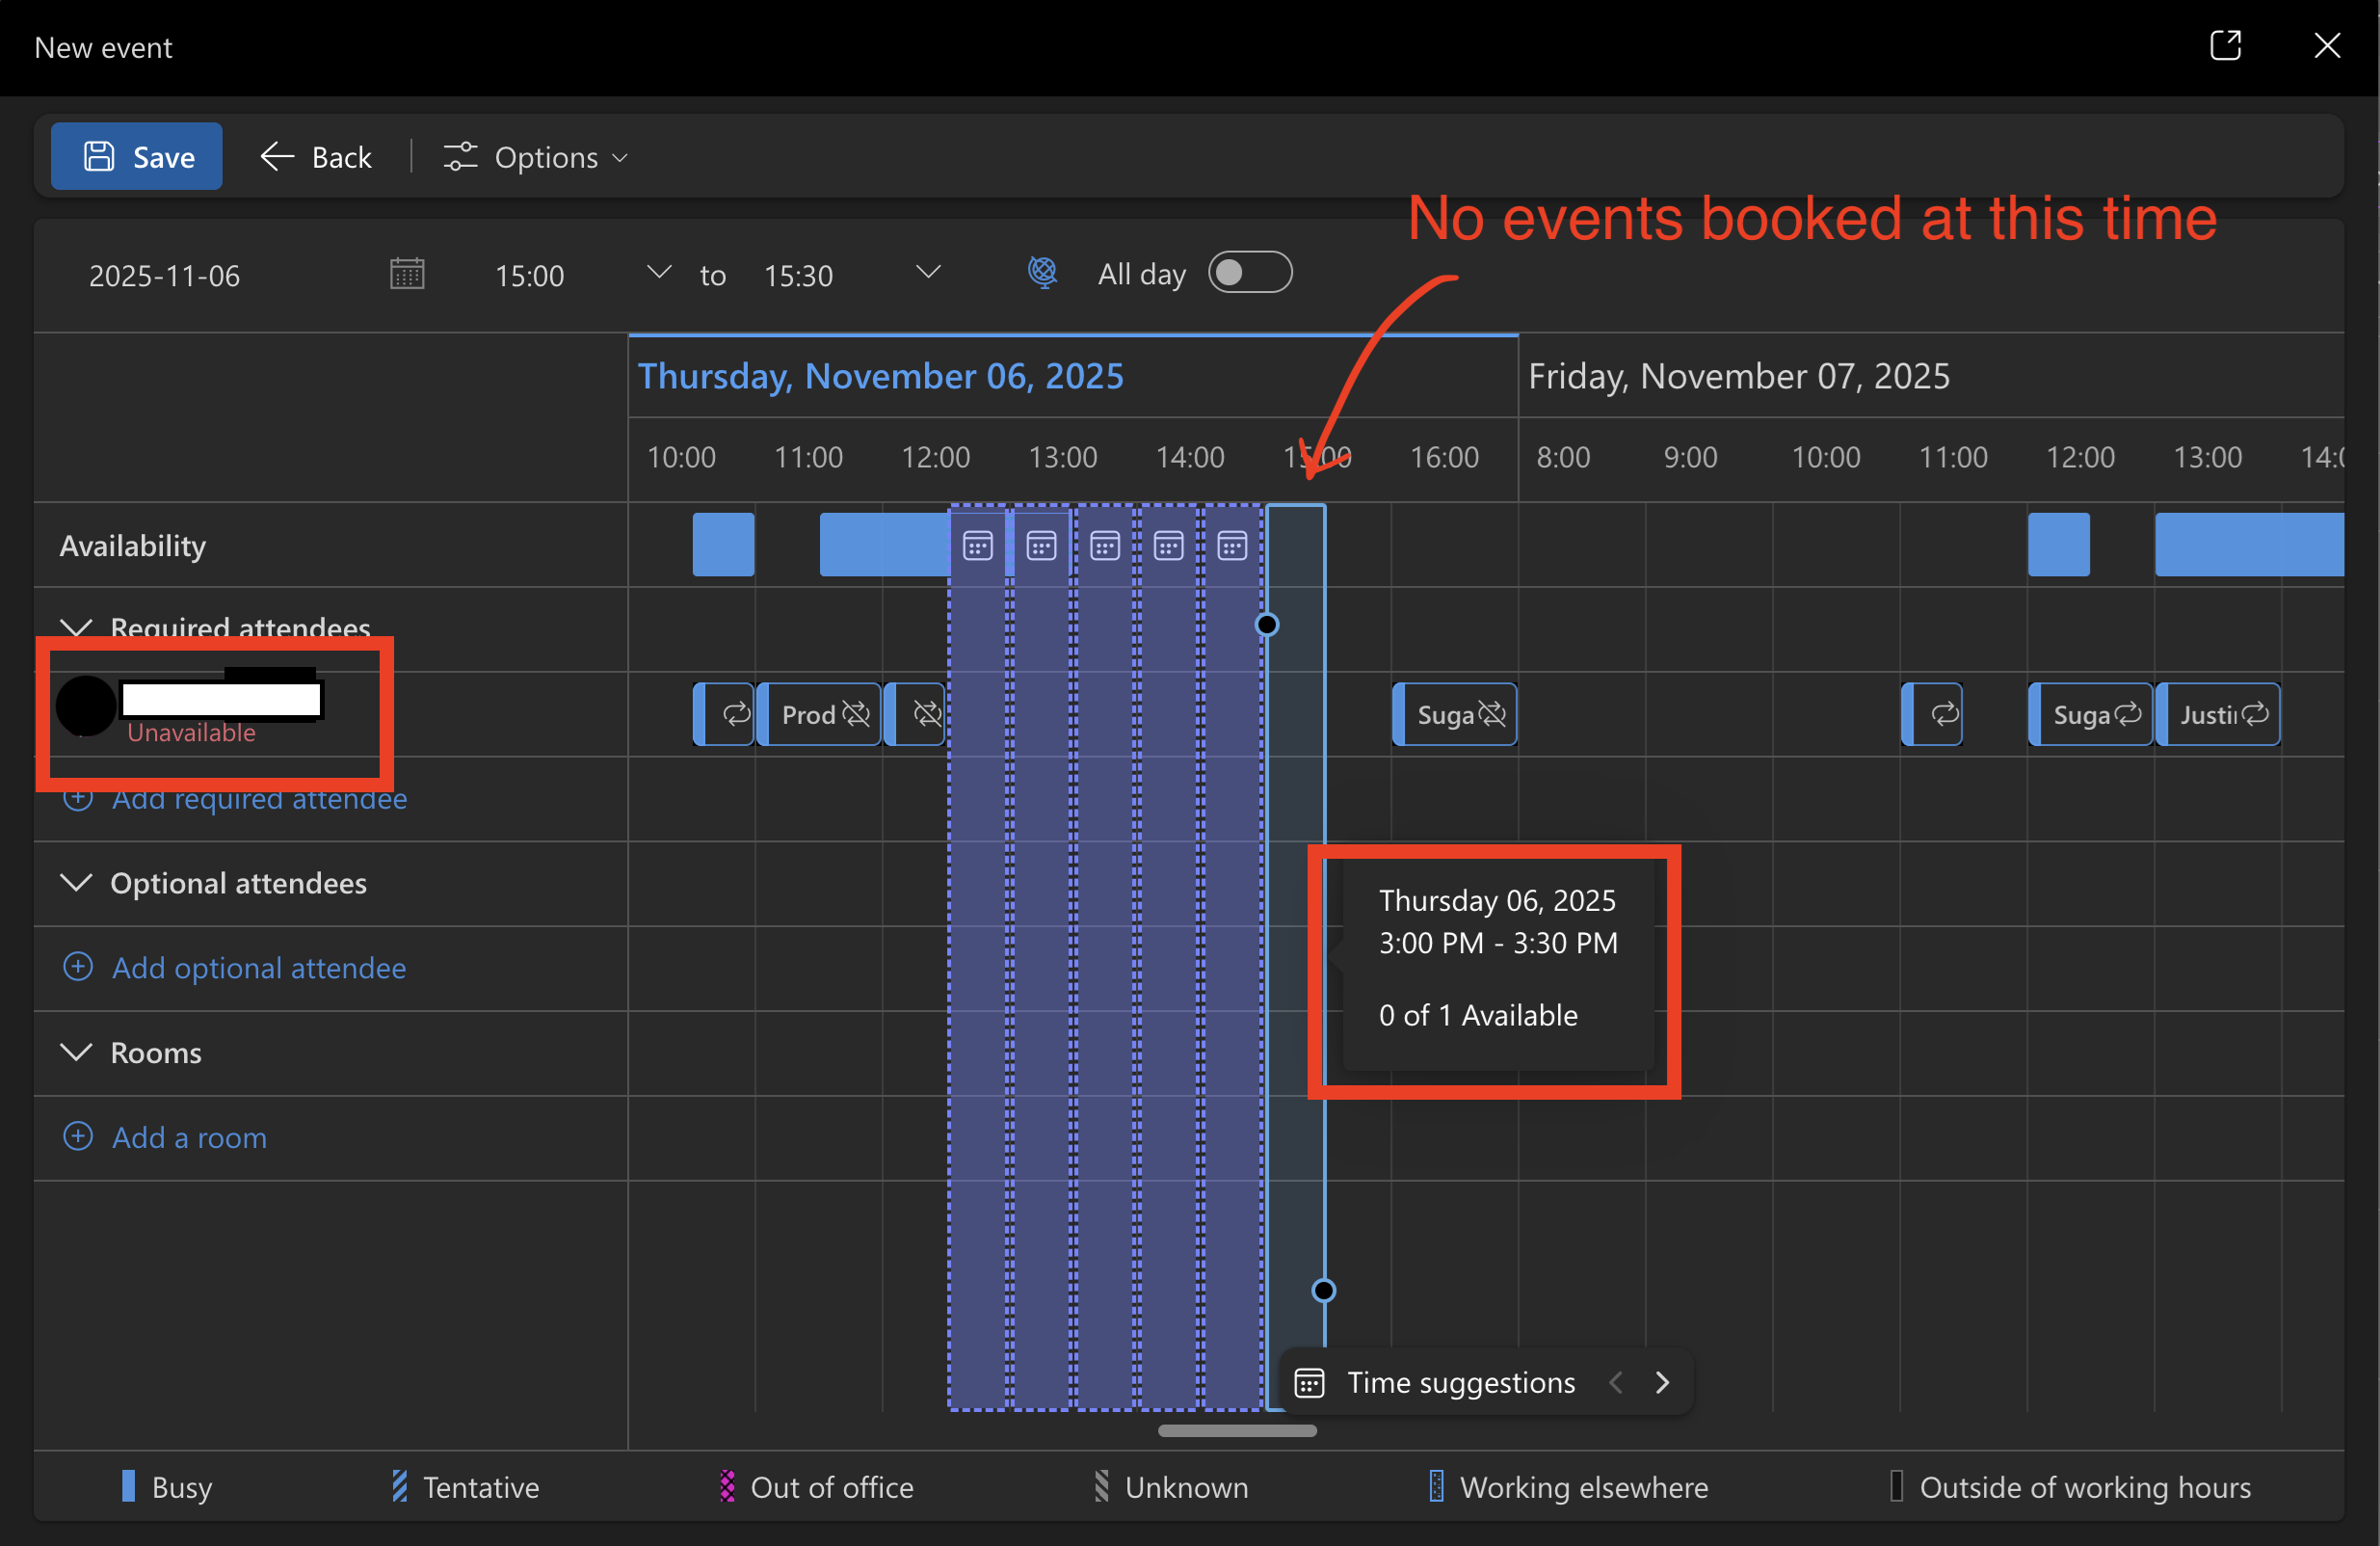This screenshot has width=2380, height=1546.
Task: Collapse the Rooms section
Action: (x=77, y=1052)
